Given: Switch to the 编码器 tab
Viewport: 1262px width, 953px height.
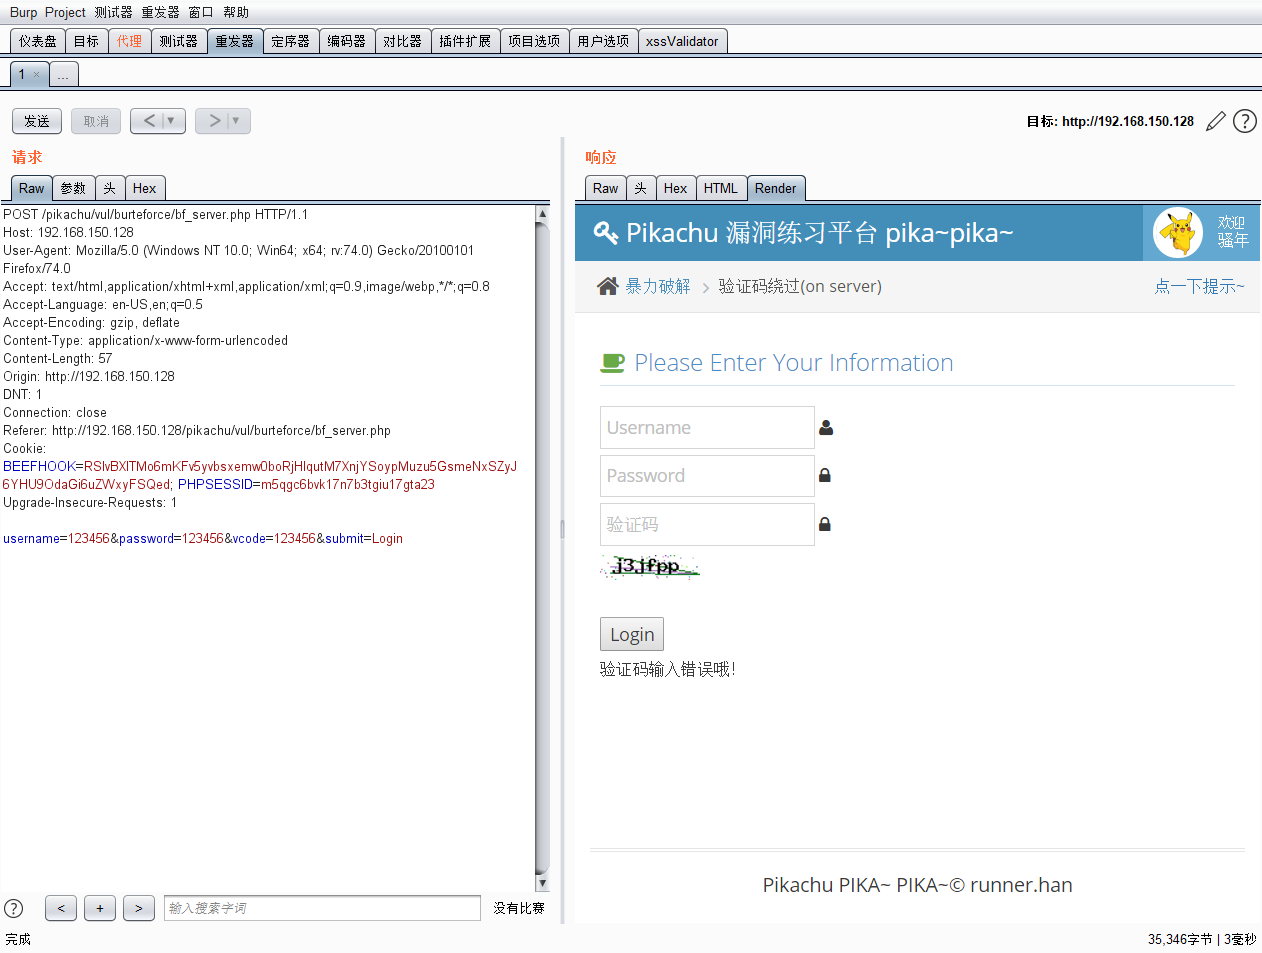Looking at the screenshot, I should coord(346,41).
